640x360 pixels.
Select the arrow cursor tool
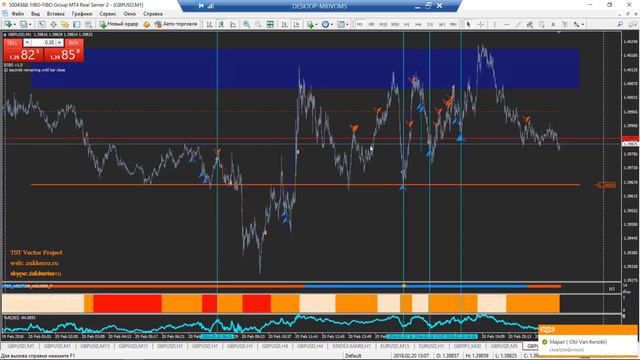coord(469,24)
